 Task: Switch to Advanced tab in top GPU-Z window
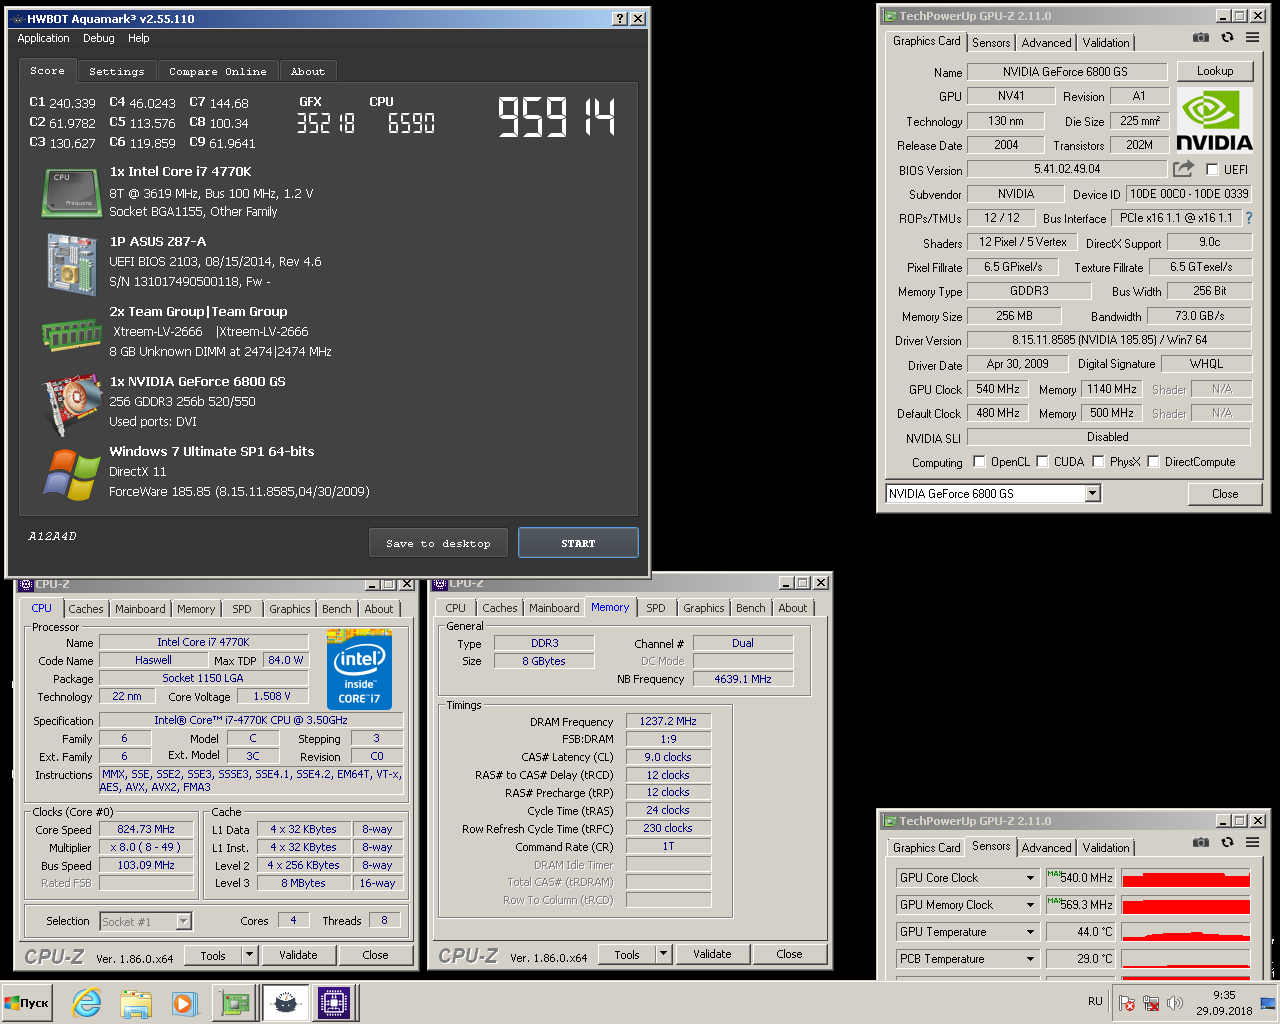pos(1046,42)
